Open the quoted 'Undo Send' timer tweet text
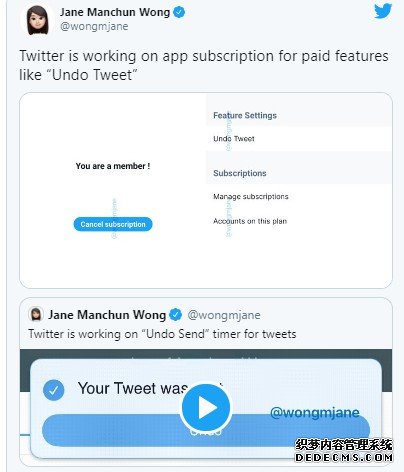The image size is (404, 472). (x=162, y=334)
